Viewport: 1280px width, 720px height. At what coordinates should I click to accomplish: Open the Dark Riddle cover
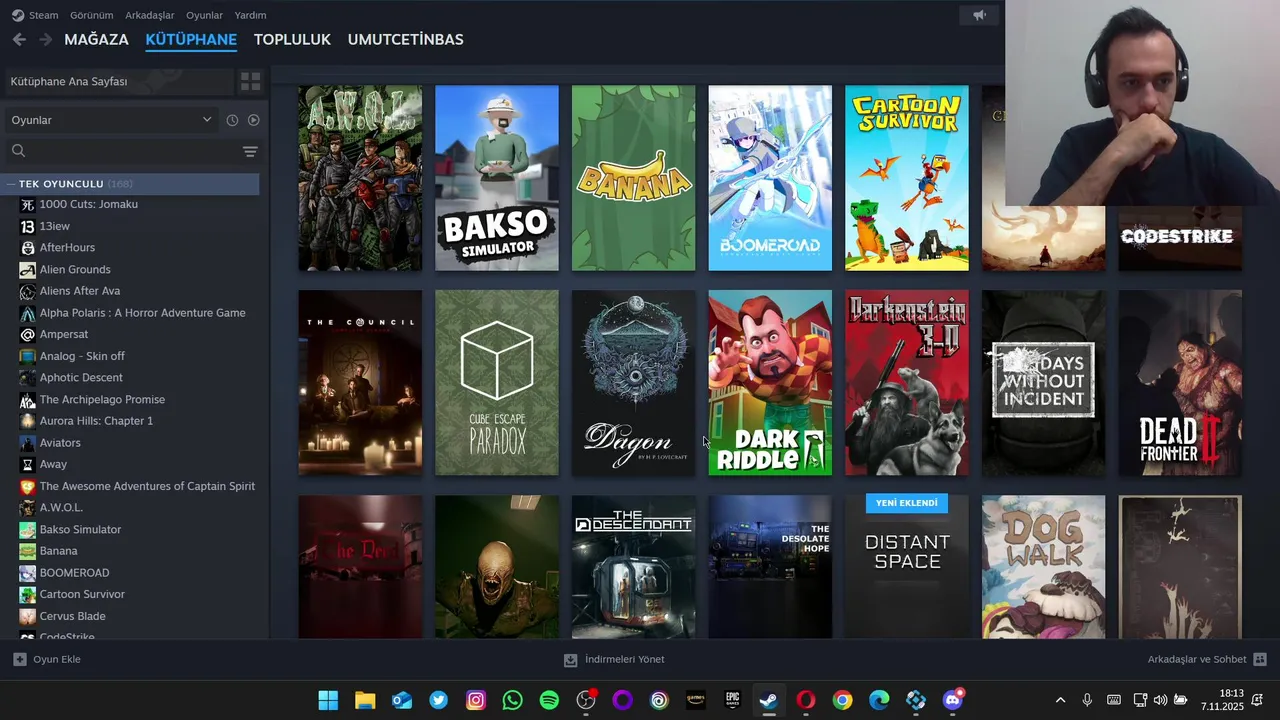coord(770,383)
